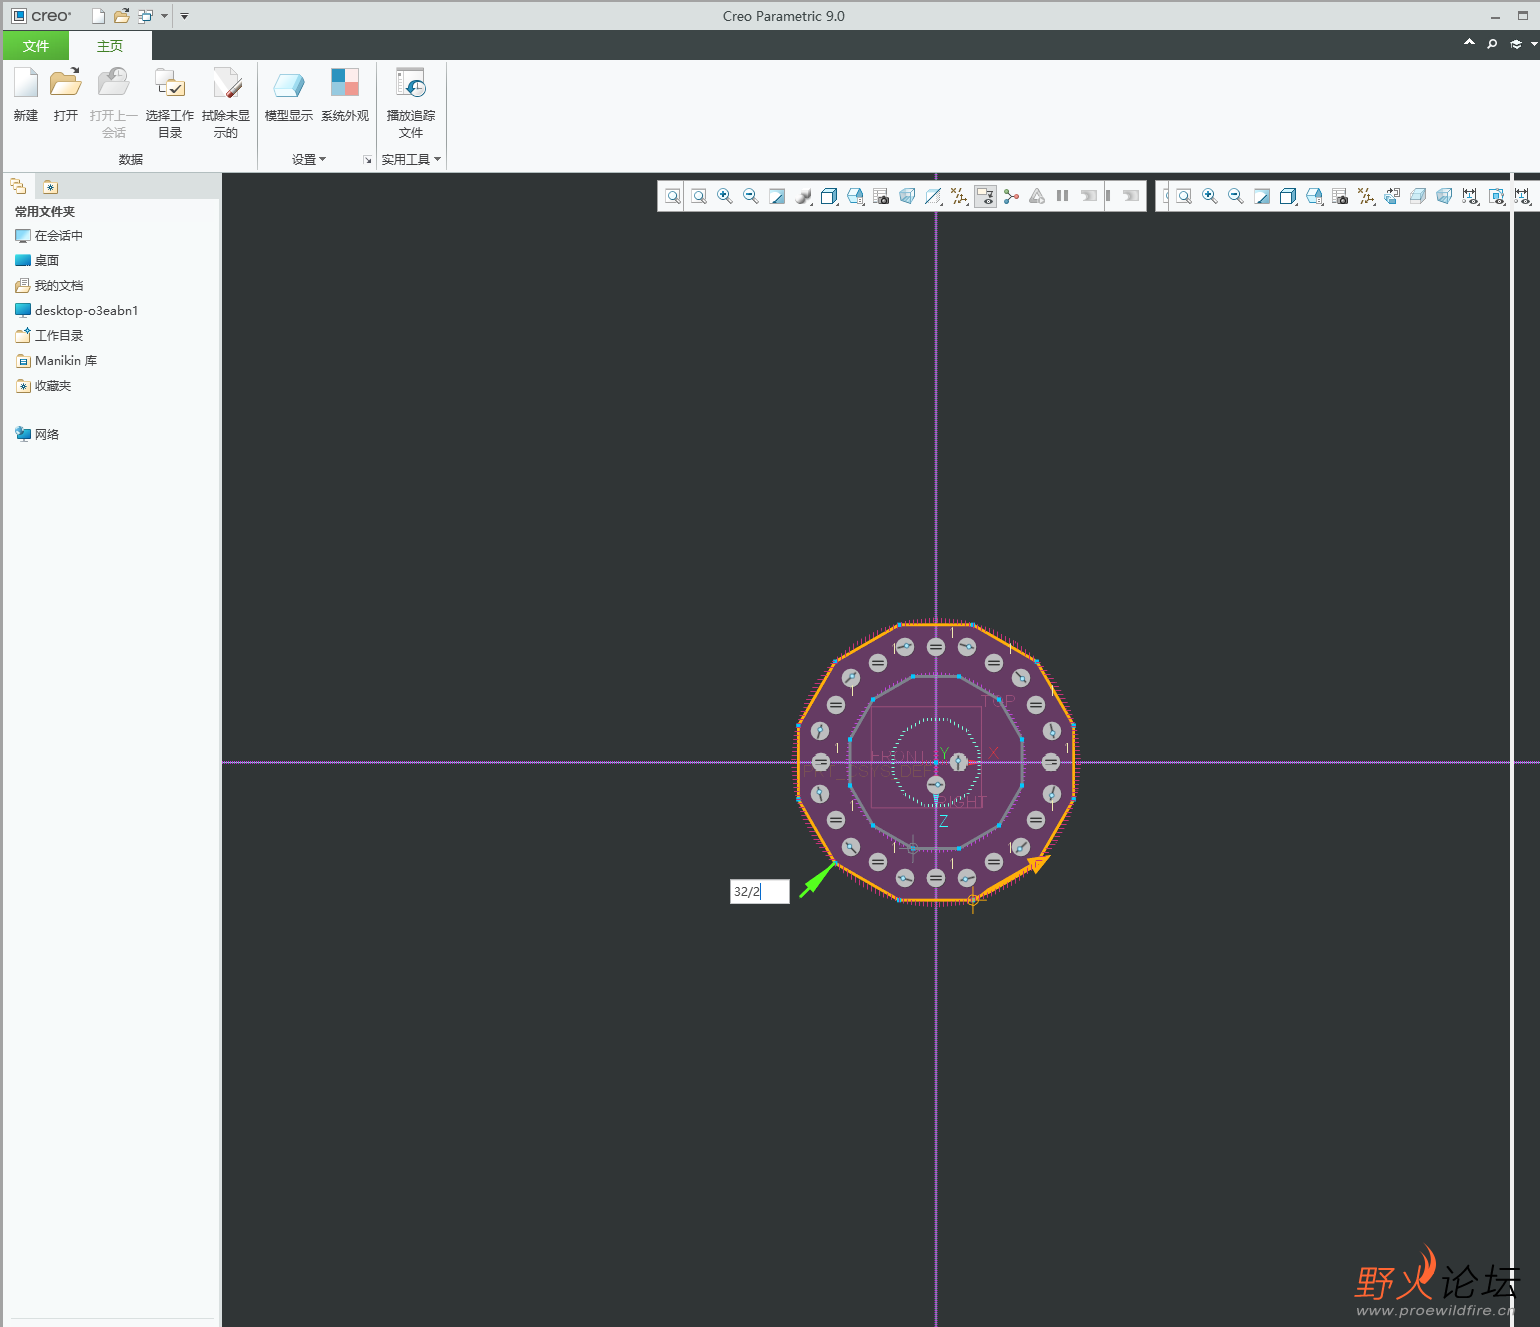Image resolution: width=1540 pixels, height=1327 pixels.
Task: Click 选择工作目录 to set working directory
Action: pos(170,103)
